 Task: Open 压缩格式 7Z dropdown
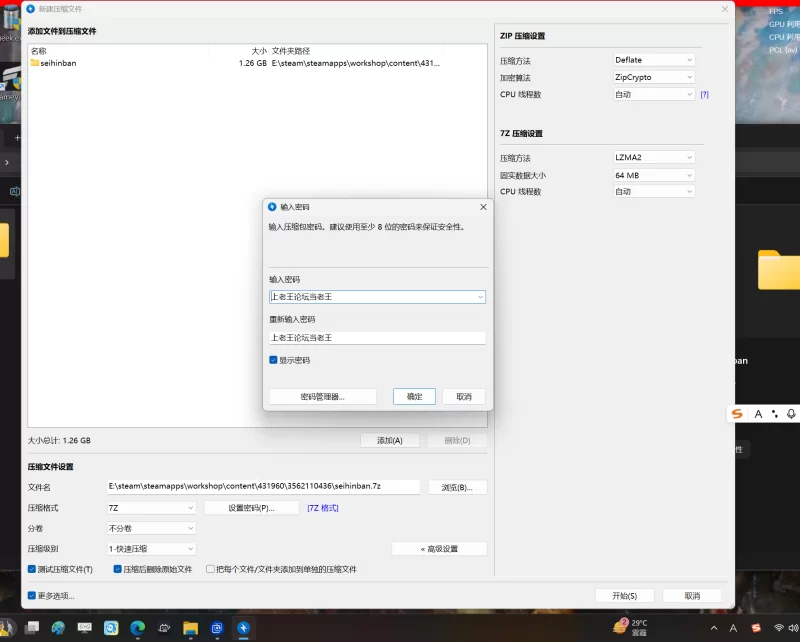tap(151, 508)
